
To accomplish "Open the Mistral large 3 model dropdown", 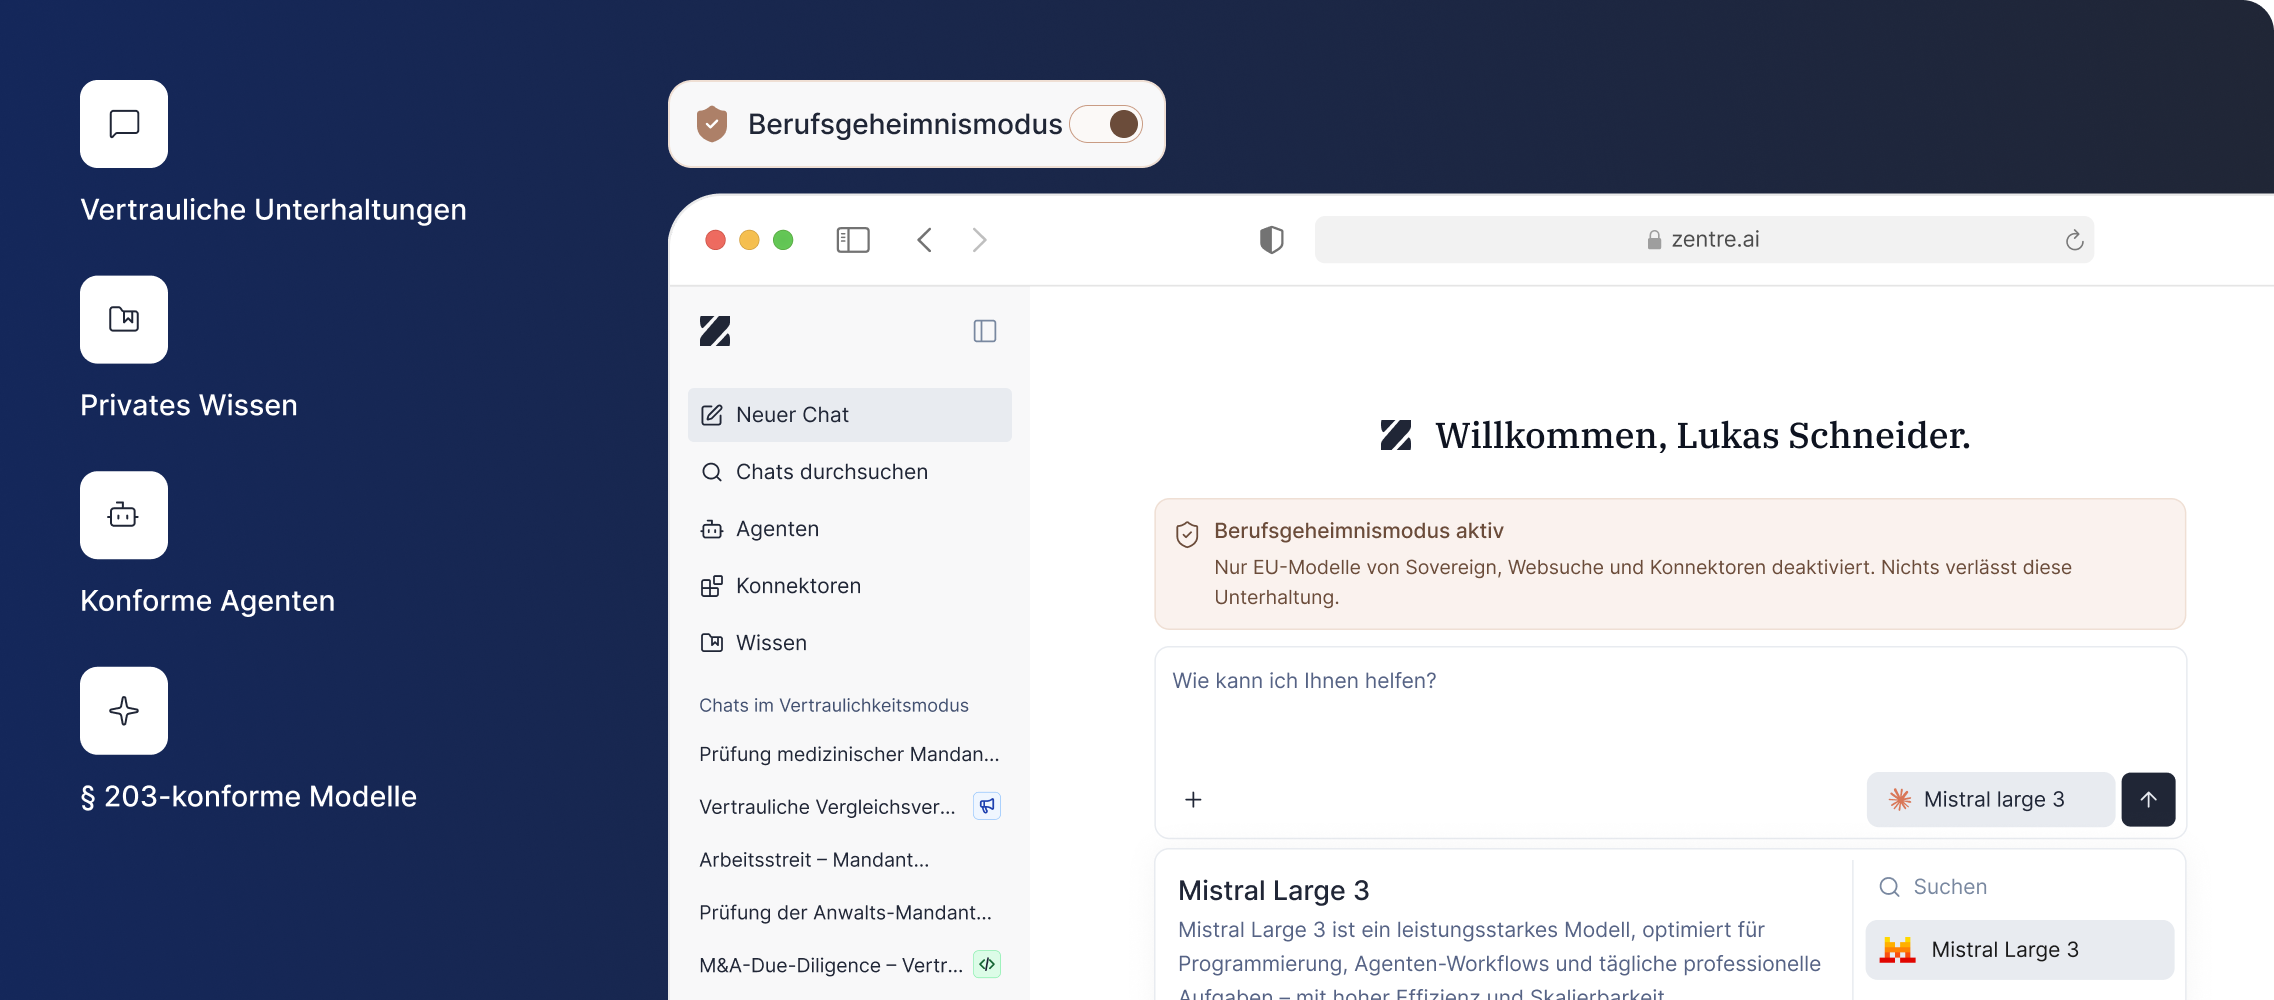I will click(x=1990, y=800).
